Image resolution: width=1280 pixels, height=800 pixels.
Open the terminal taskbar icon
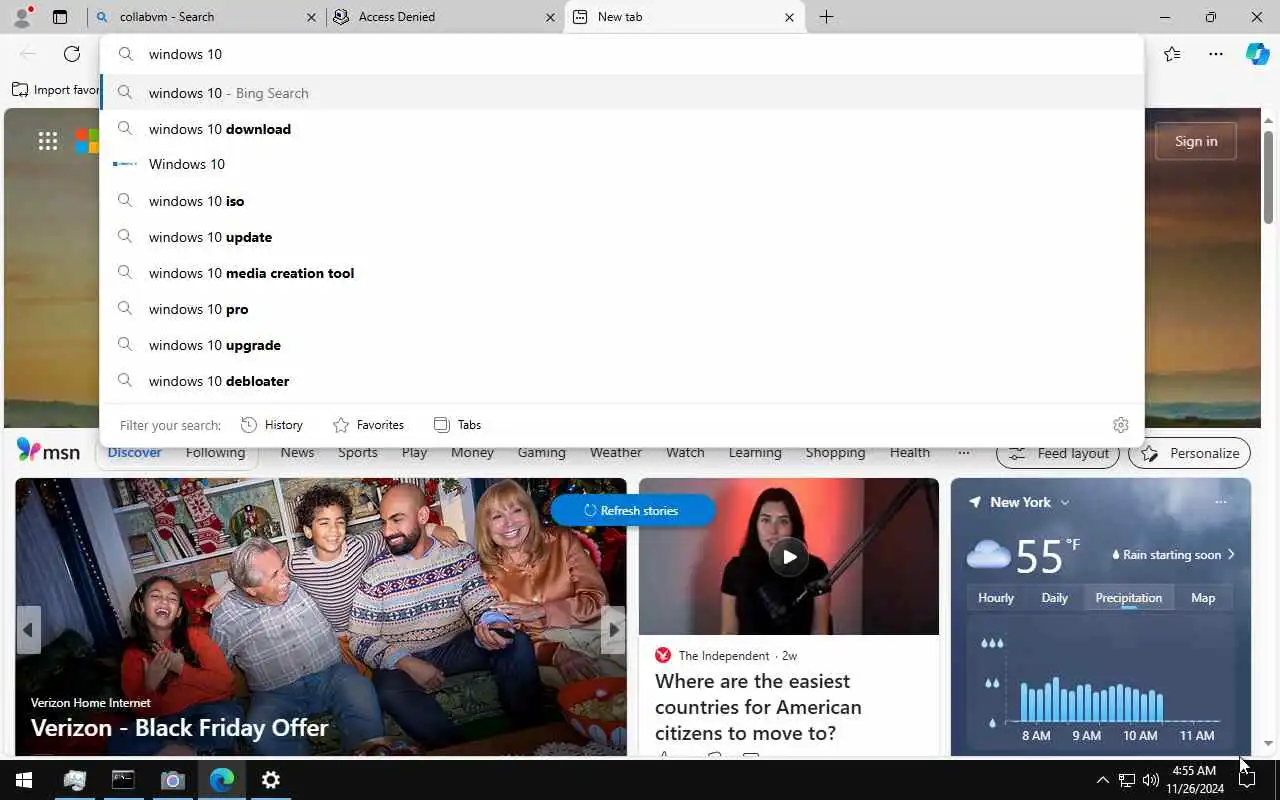(x=123, y=780)
